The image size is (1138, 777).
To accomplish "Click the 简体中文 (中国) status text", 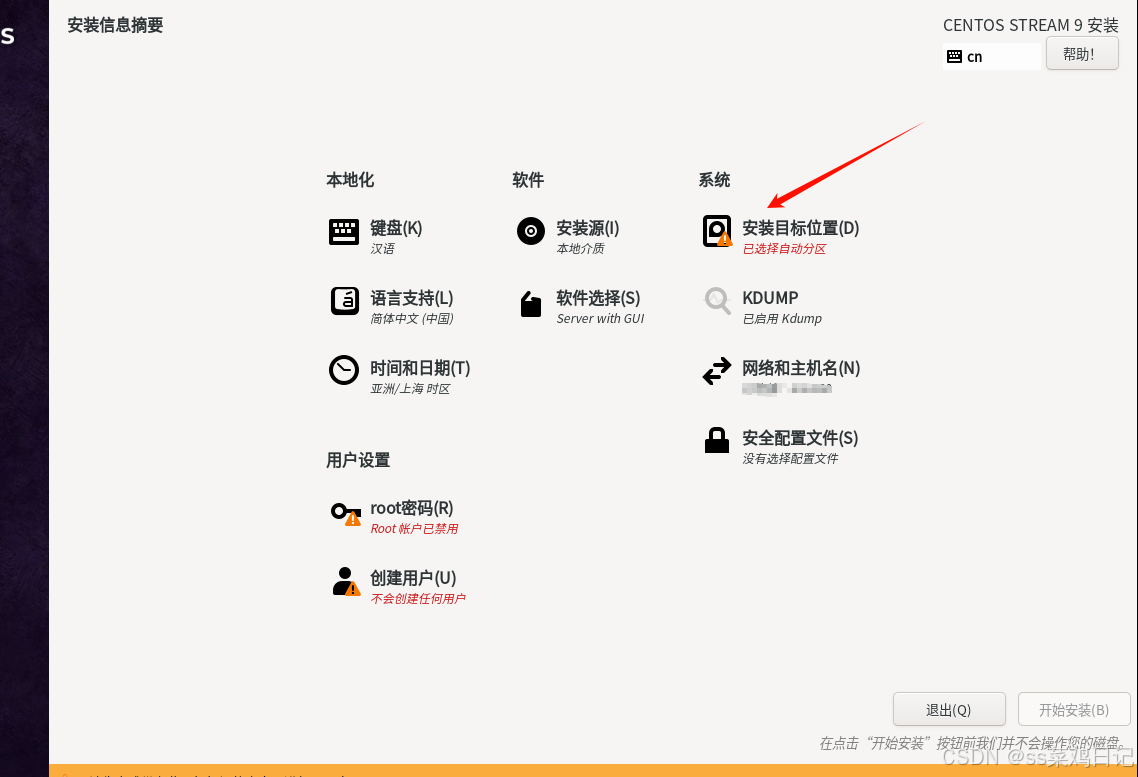I will pyautogui.click(x=412, y=318).
